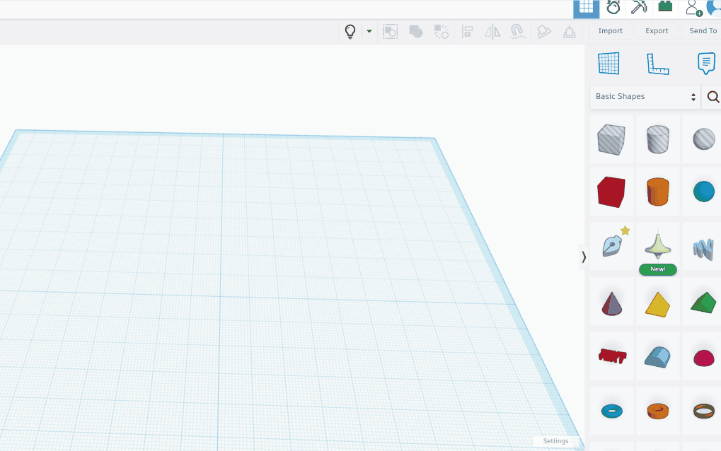This screenshot has width=721, height=451.
Task: Click the Send To button
Action: pos(702,31)
